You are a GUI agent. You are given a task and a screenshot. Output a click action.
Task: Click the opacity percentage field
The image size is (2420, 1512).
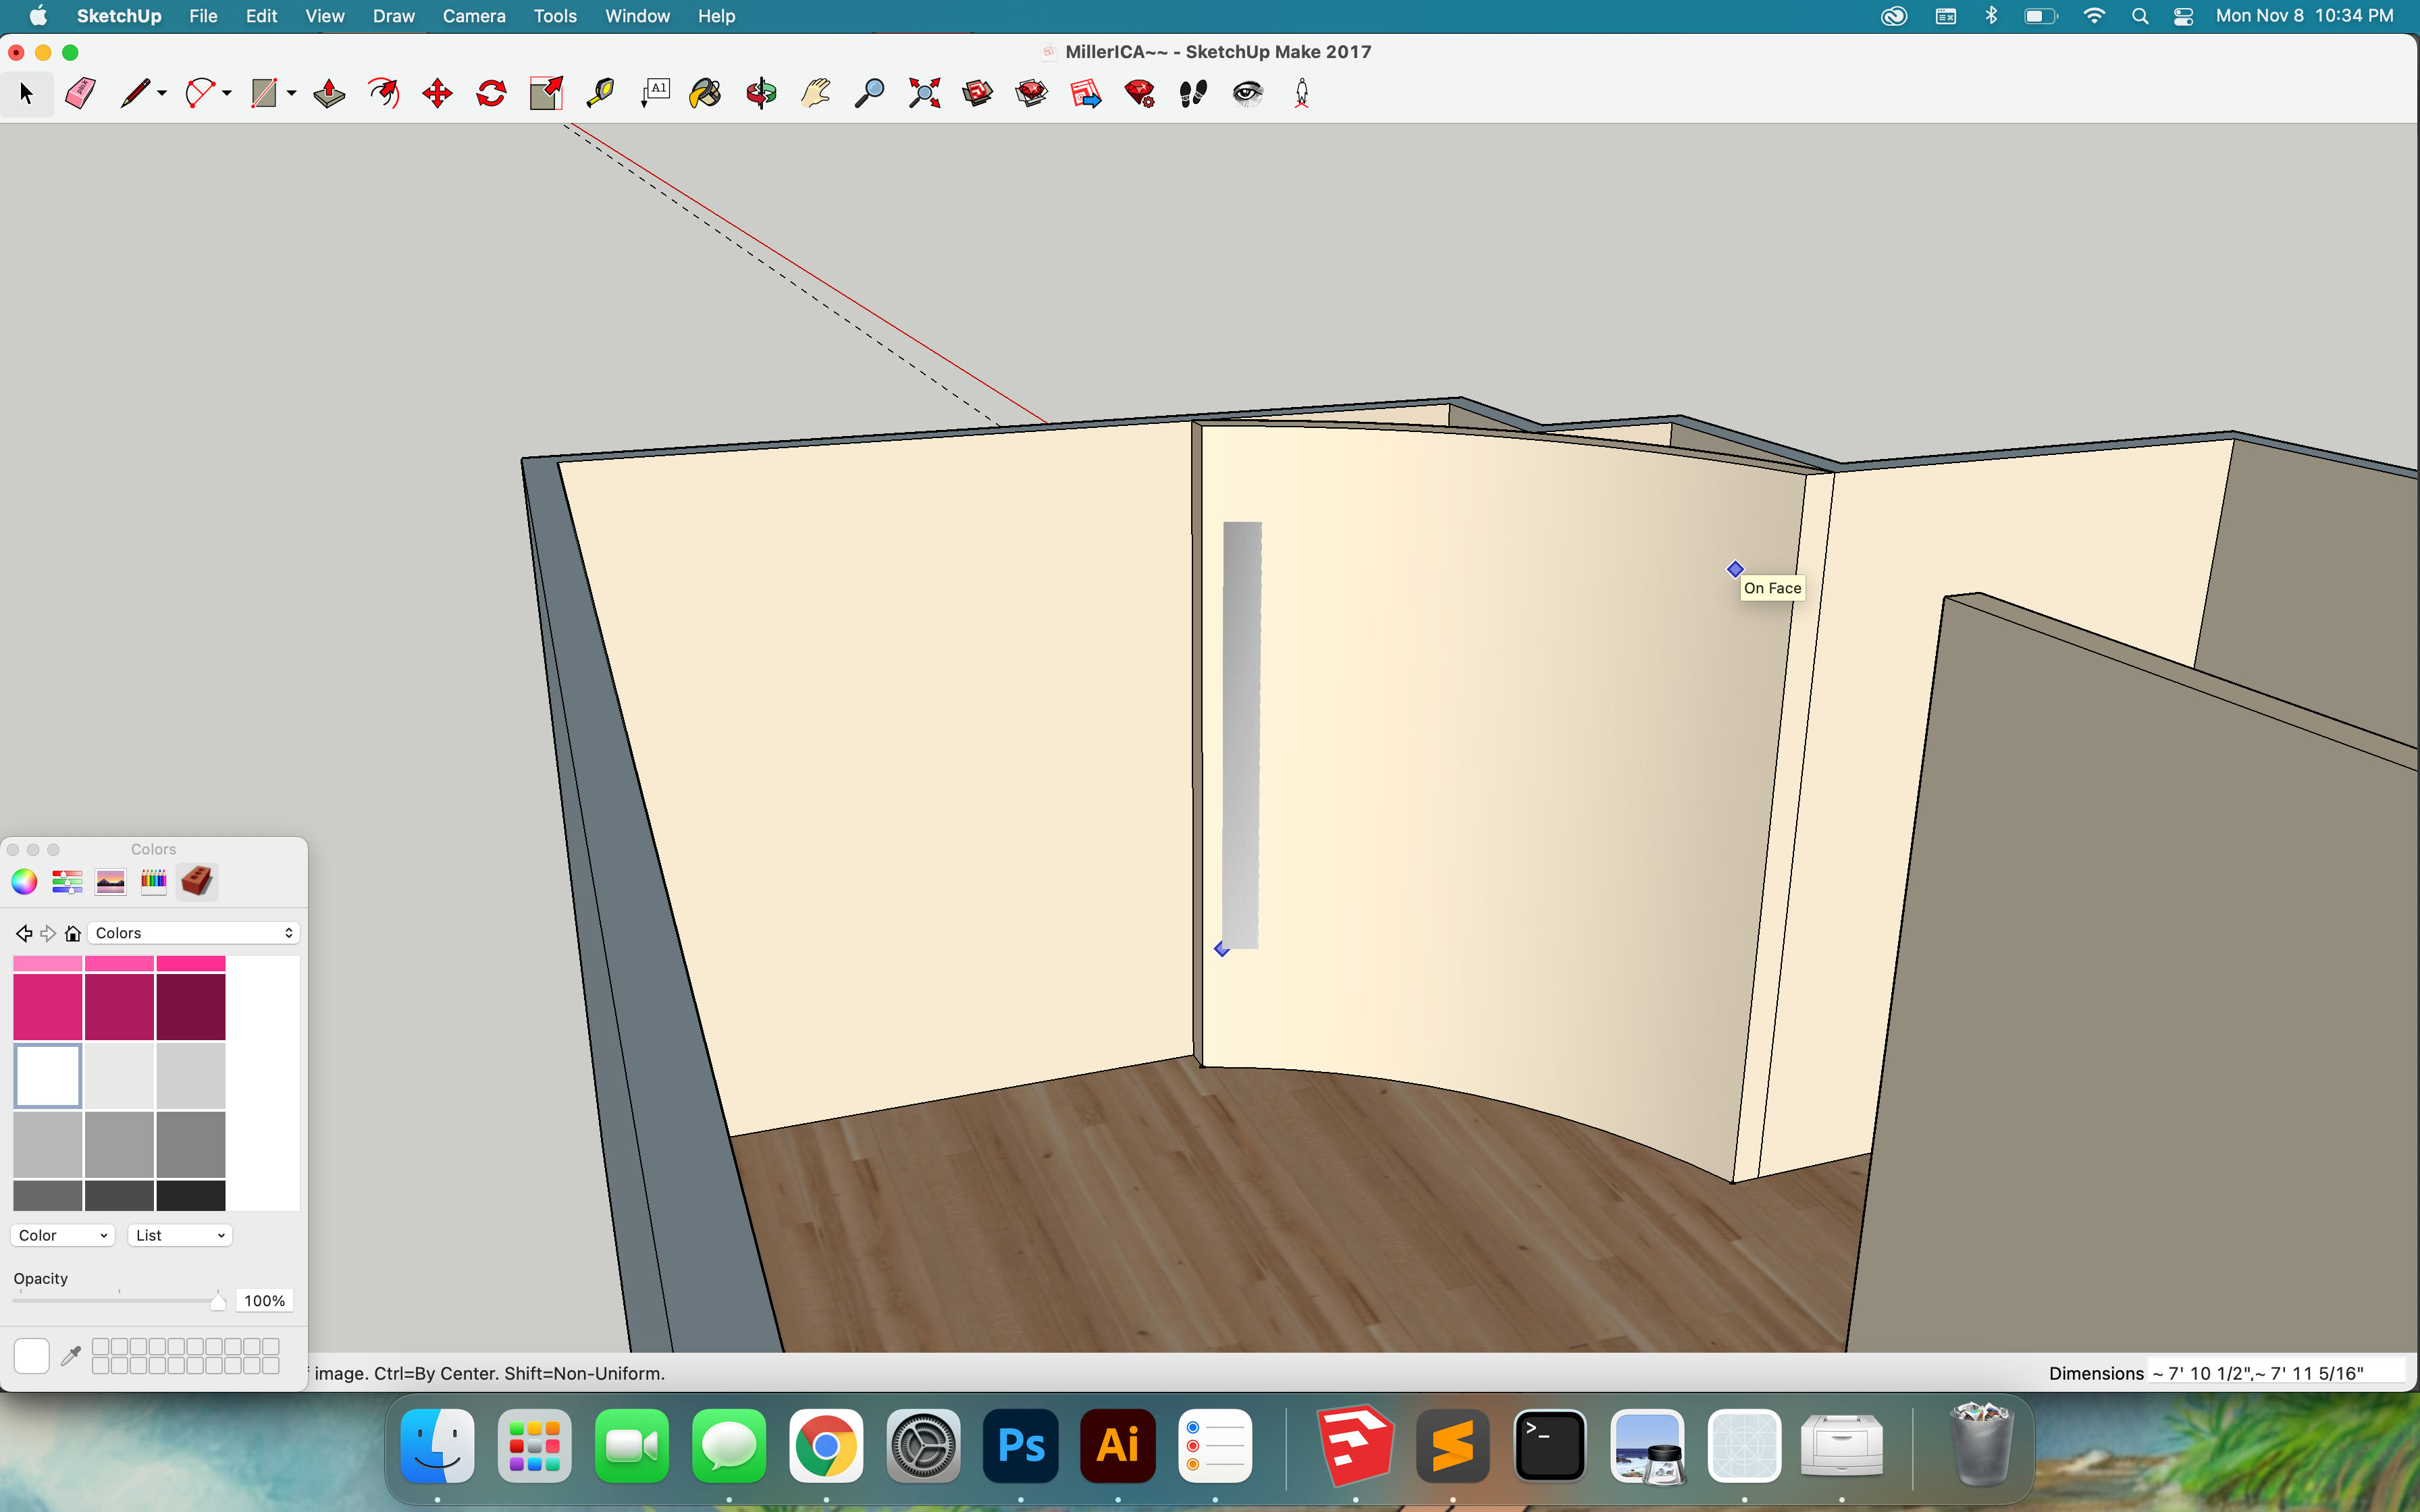point(264,1301)
